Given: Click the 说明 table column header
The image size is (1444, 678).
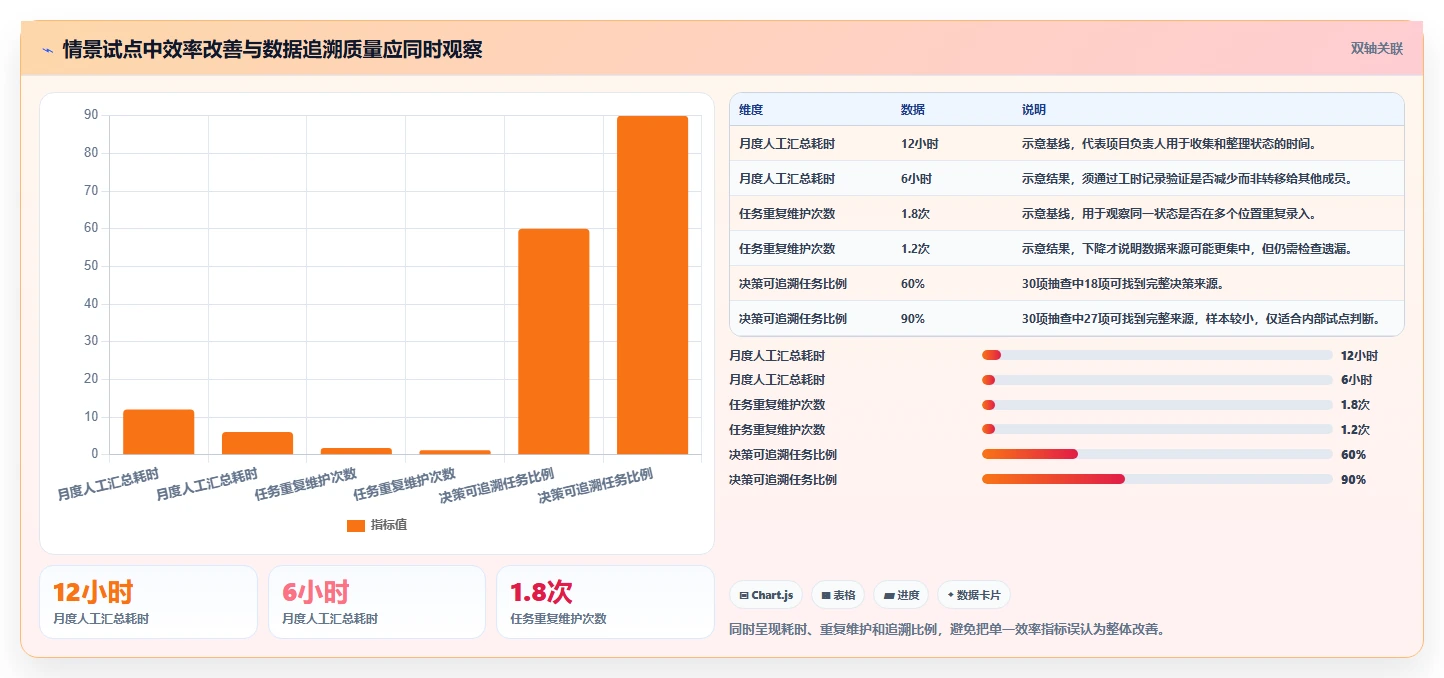Looking at the screenshot, I should coord(1034,109).
